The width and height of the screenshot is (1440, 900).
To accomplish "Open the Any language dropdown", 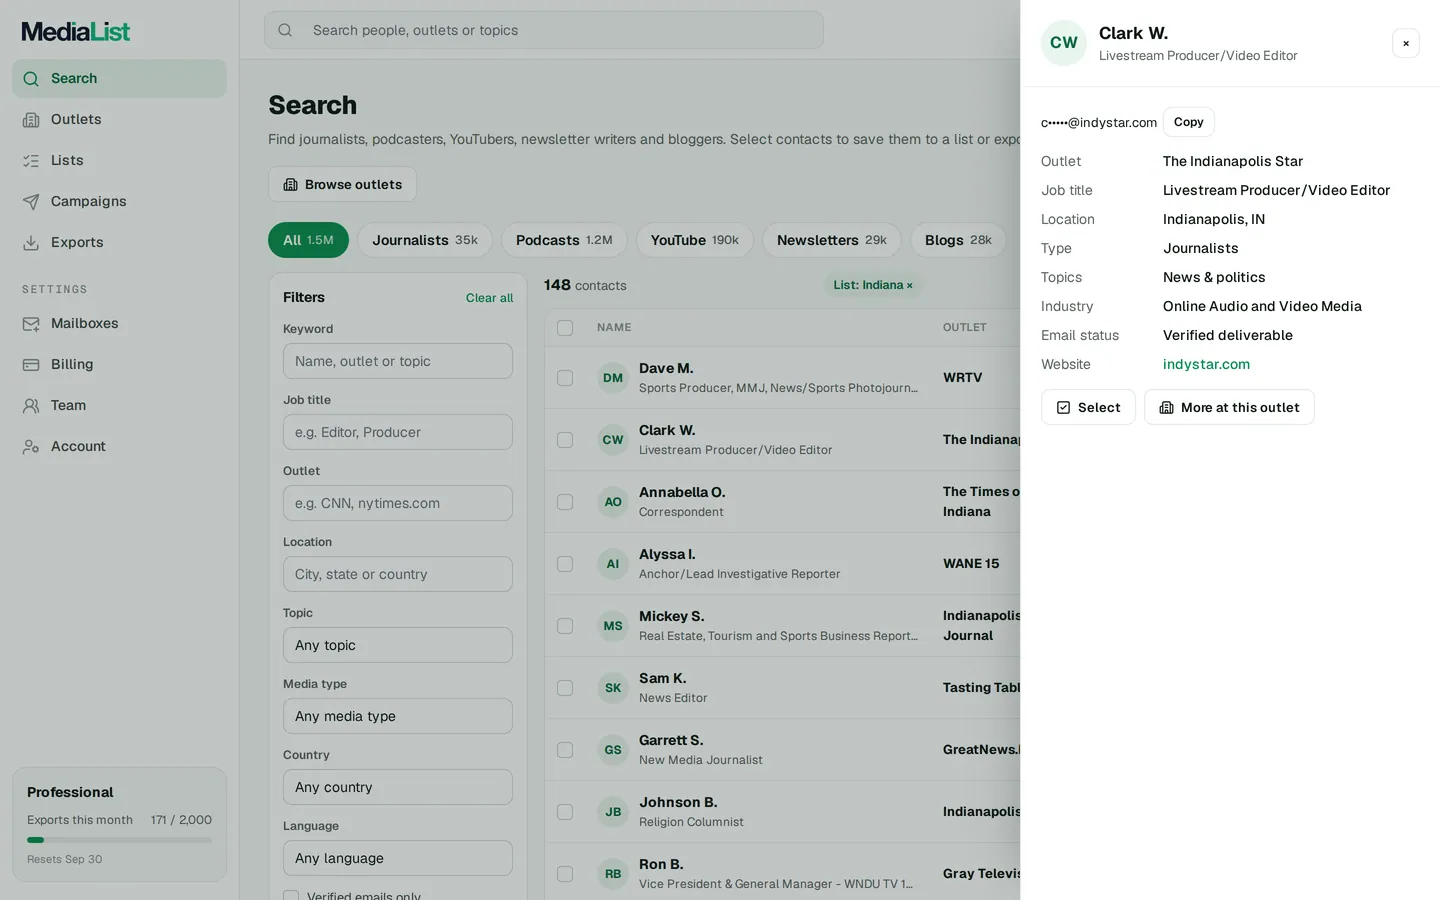I will (x=398, y=858).
